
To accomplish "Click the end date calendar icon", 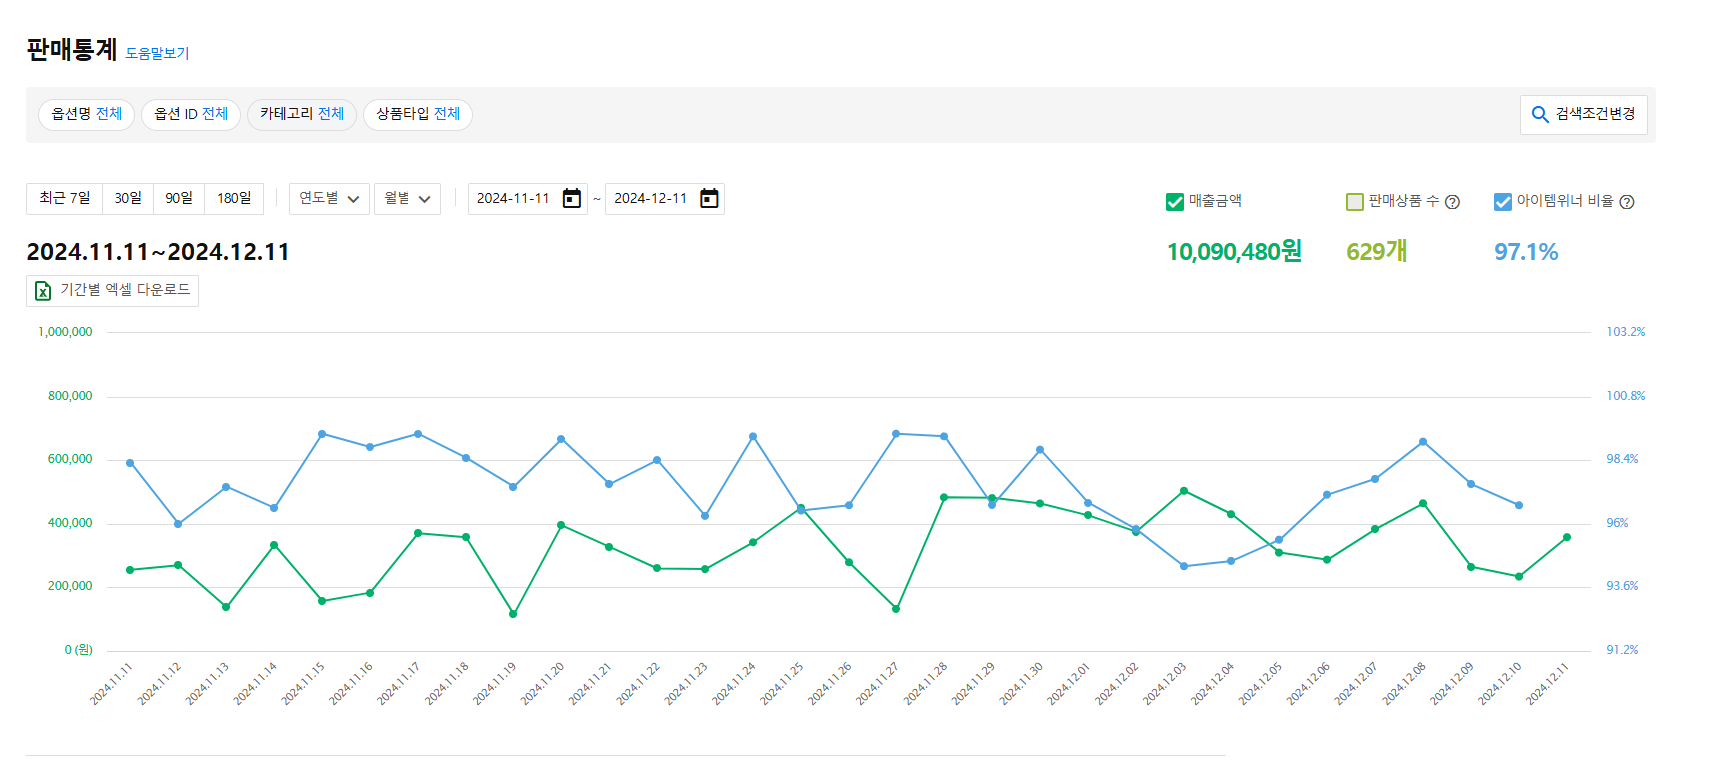I will click(x=709, y=199).
